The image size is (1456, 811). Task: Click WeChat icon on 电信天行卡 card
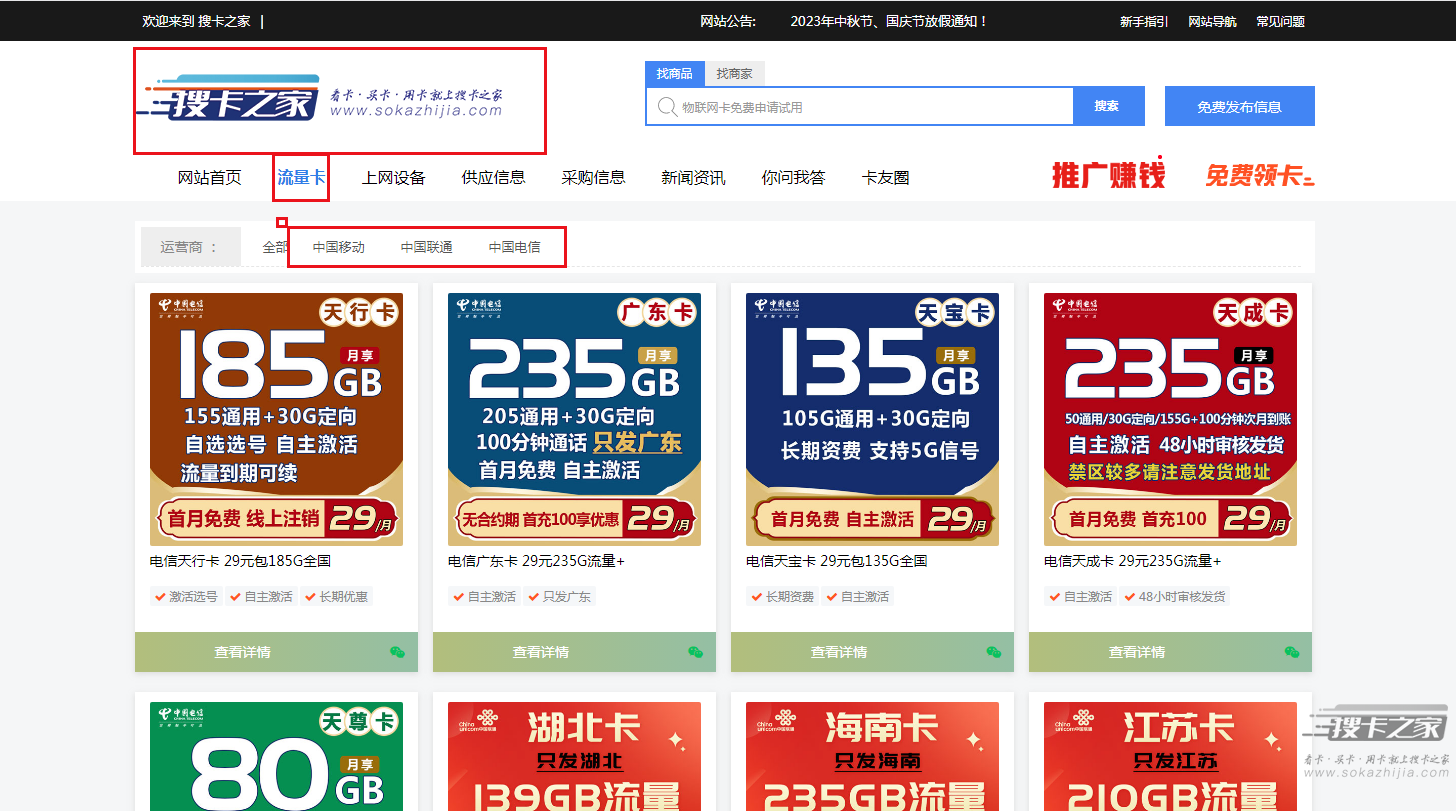pyautogui.click(x=397, y=652)
